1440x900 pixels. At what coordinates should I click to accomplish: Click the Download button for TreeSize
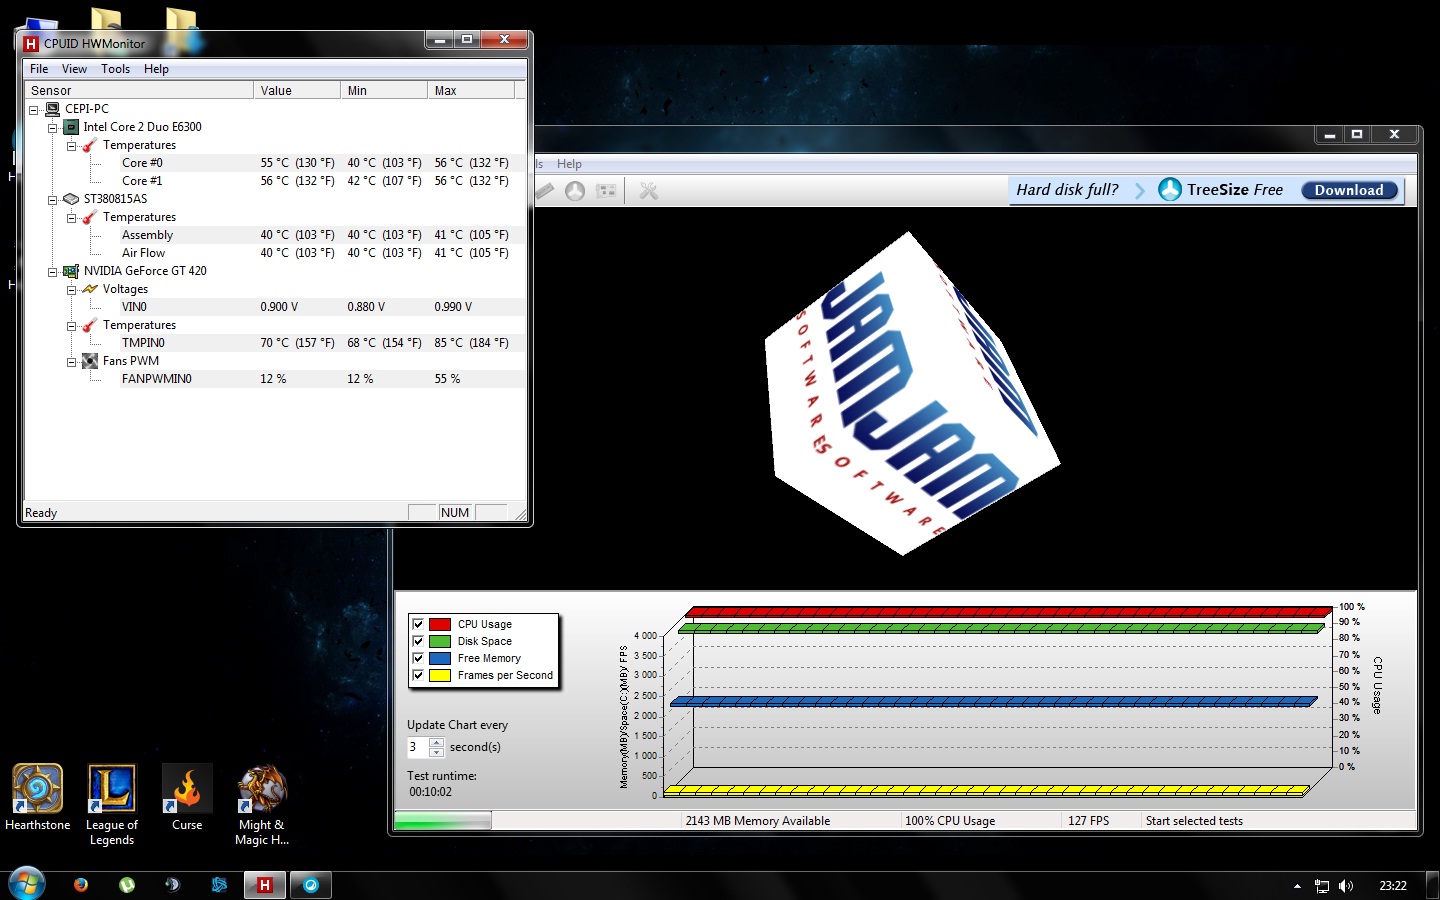[1349, 190]
